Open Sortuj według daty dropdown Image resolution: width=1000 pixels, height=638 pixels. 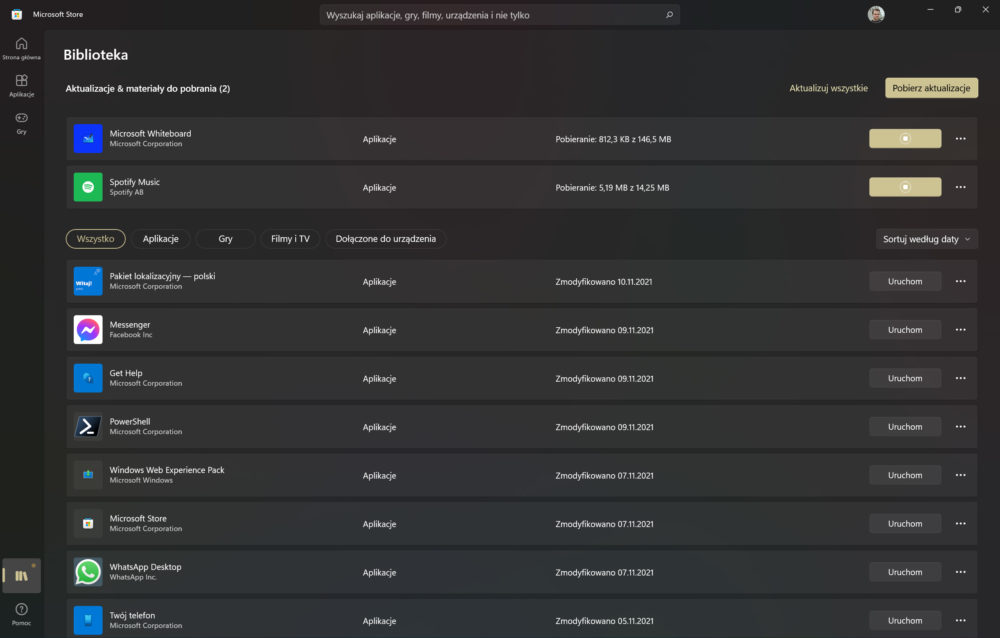[x=927, y=239]
